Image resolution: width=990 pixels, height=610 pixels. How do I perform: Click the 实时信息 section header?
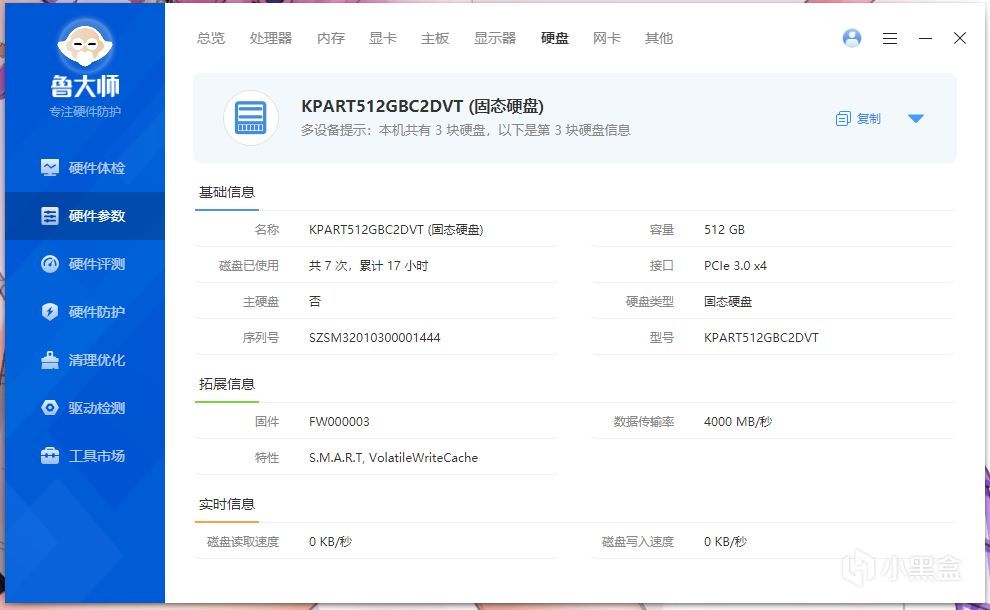(x=227, y=505)
